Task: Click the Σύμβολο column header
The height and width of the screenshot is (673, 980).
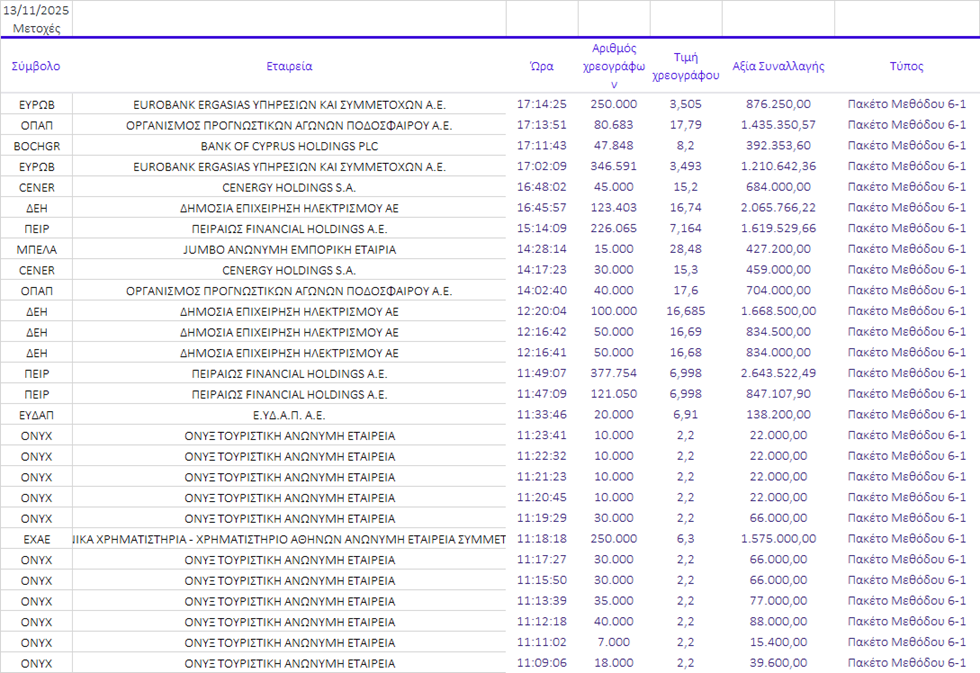Action: [36, 66]
